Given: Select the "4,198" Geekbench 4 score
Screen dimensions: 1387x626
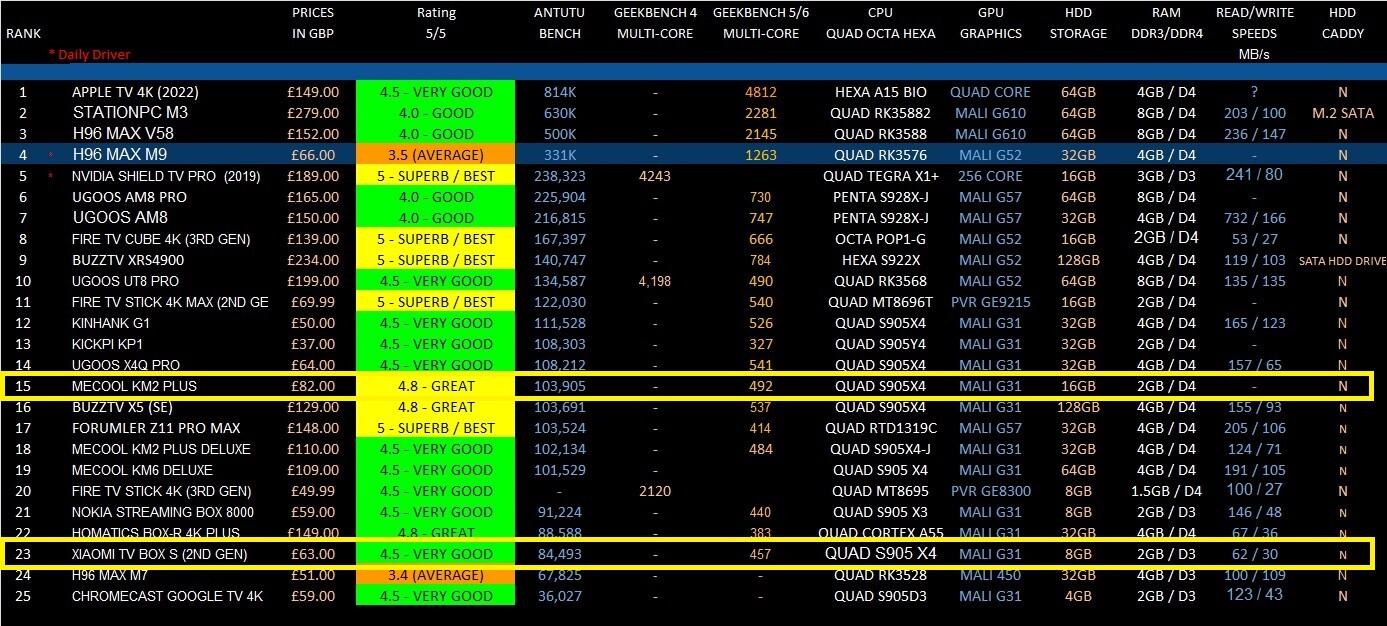Looking at the screenshot, I should [x=655, y=281].
